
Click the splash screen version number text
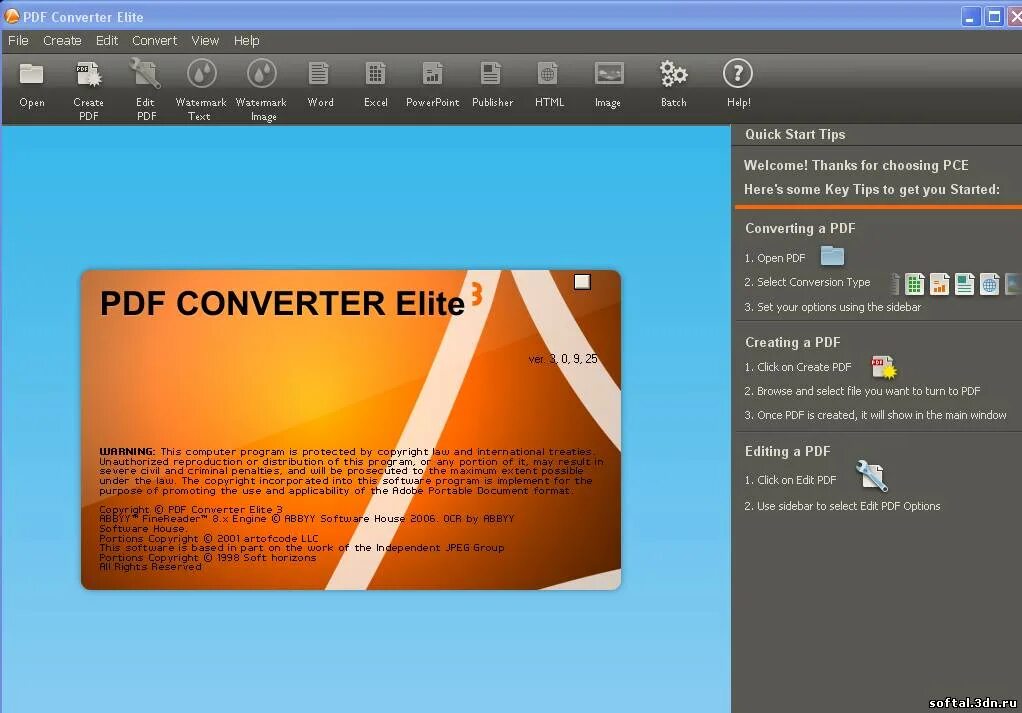pos(563,359)
